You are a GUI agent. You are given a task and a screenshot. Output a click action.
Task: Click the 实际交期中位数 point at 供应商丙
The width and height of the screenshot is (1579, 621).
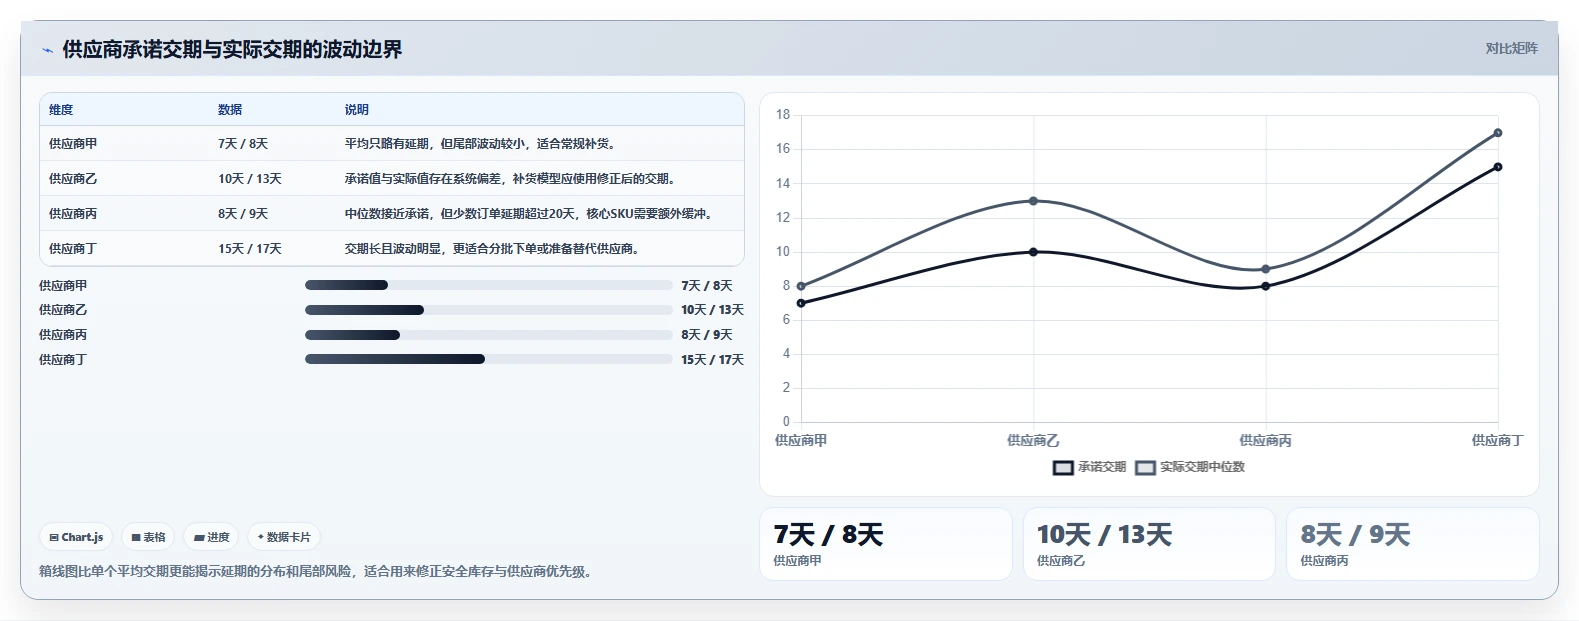[1265, 269]
